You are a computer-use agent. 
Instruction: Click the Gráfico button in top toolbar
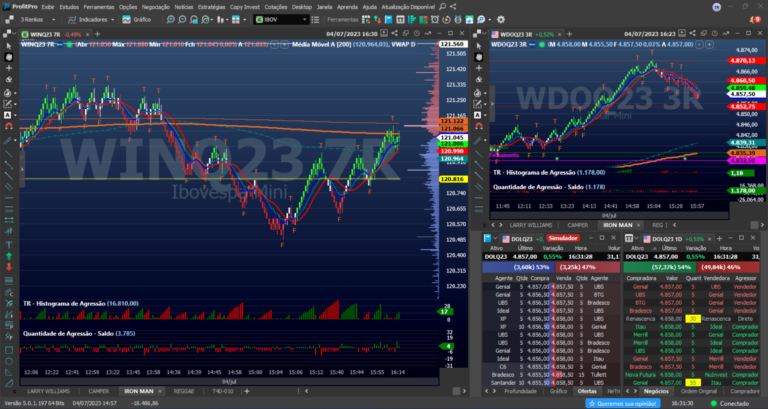pyautogui.click(x=137, y=20)
